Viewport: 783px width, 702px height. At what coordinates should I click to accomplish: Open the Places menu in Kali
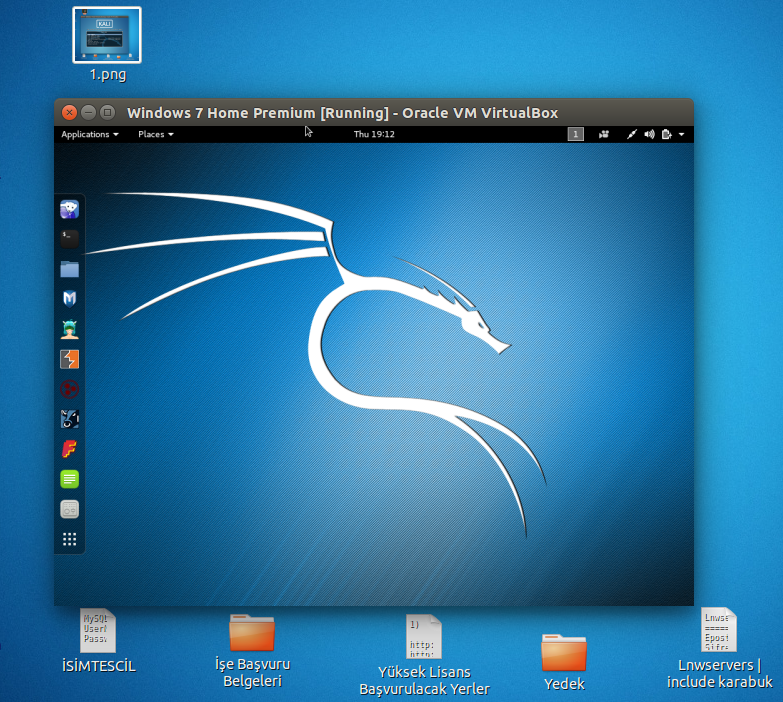[155, 134]
